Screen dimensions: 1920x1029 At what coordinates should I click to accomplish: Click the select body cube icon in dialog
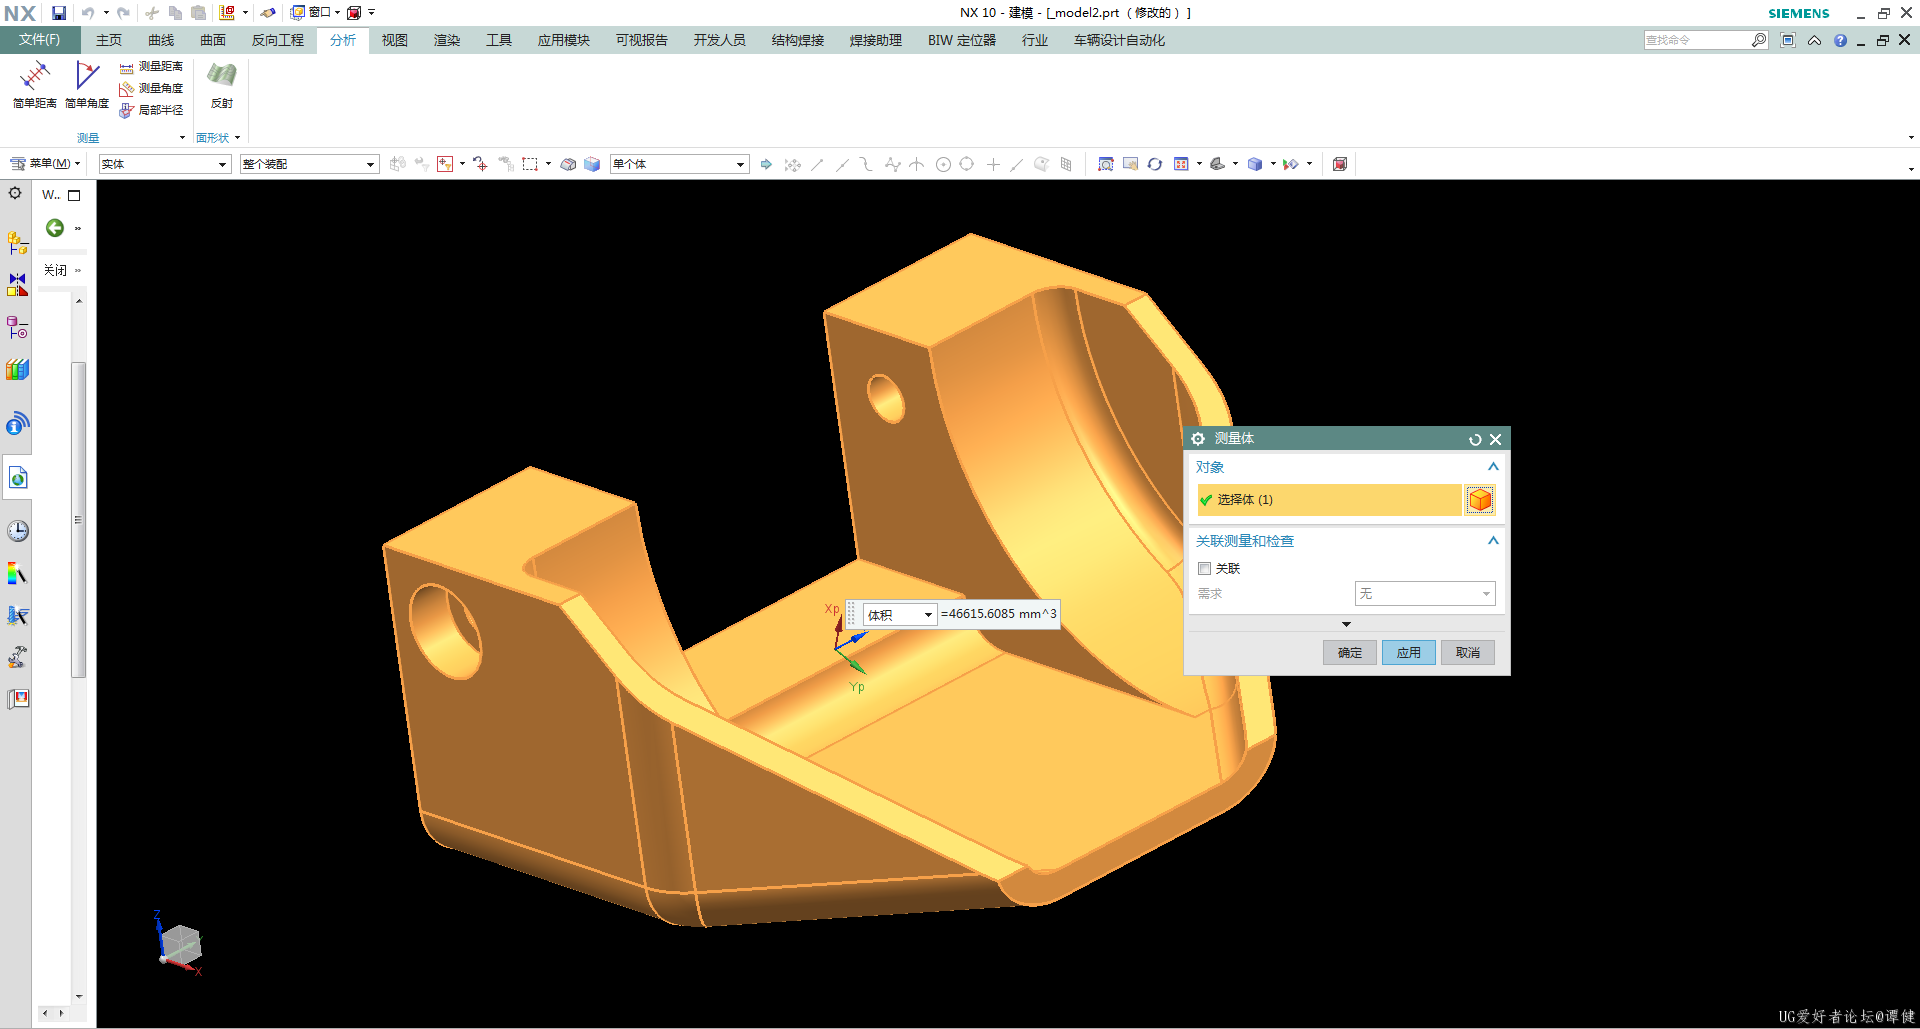[x=1480, y=499]
